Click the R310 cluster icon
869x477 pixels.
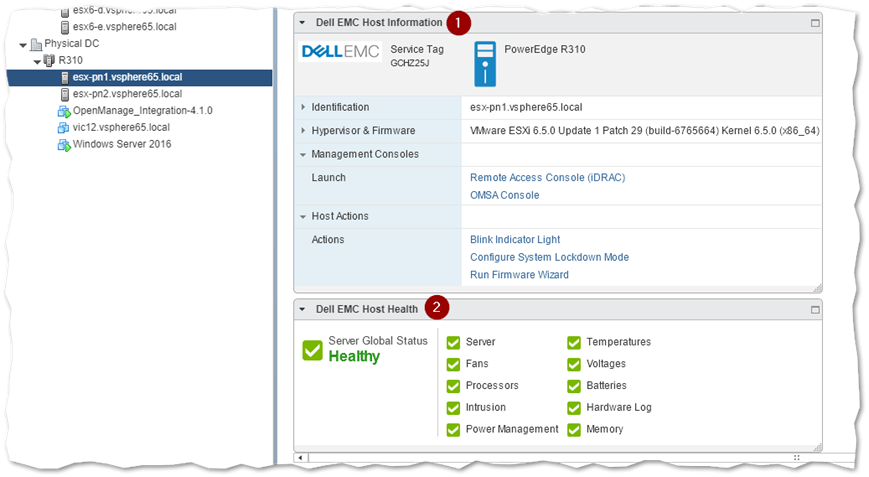[49, 60]
